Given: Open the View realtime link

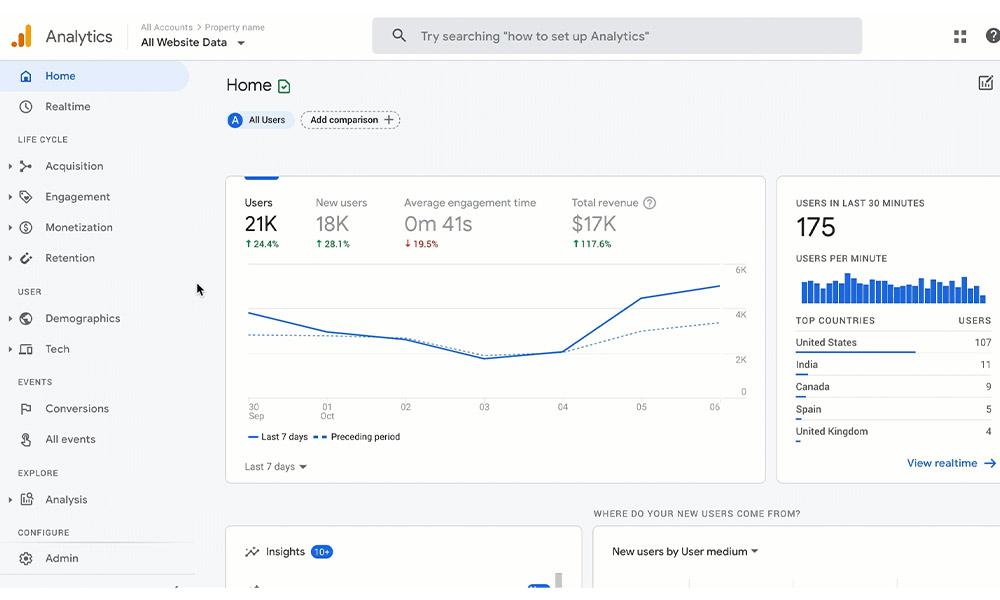Looking at the screenshot, I should (951, 464).
